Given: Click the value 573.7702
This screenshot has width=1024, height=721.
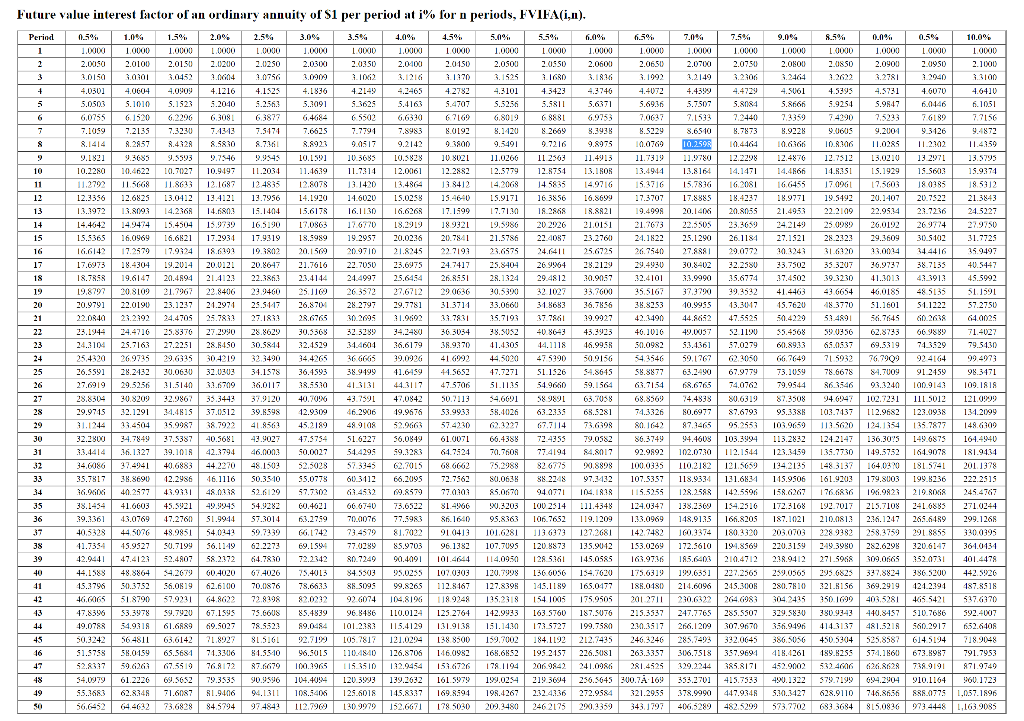Looking at the screenshot, I should (790, 707).
